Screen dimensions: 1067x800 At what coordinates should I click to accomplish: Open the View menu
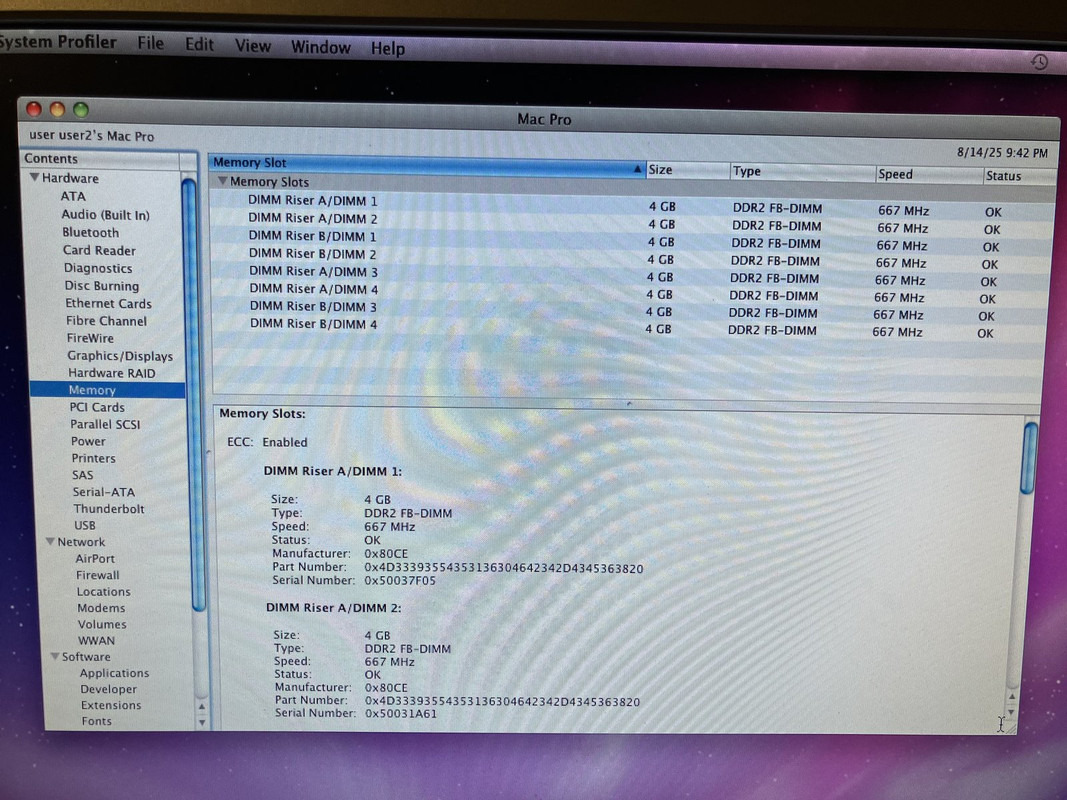coord(252,46)
